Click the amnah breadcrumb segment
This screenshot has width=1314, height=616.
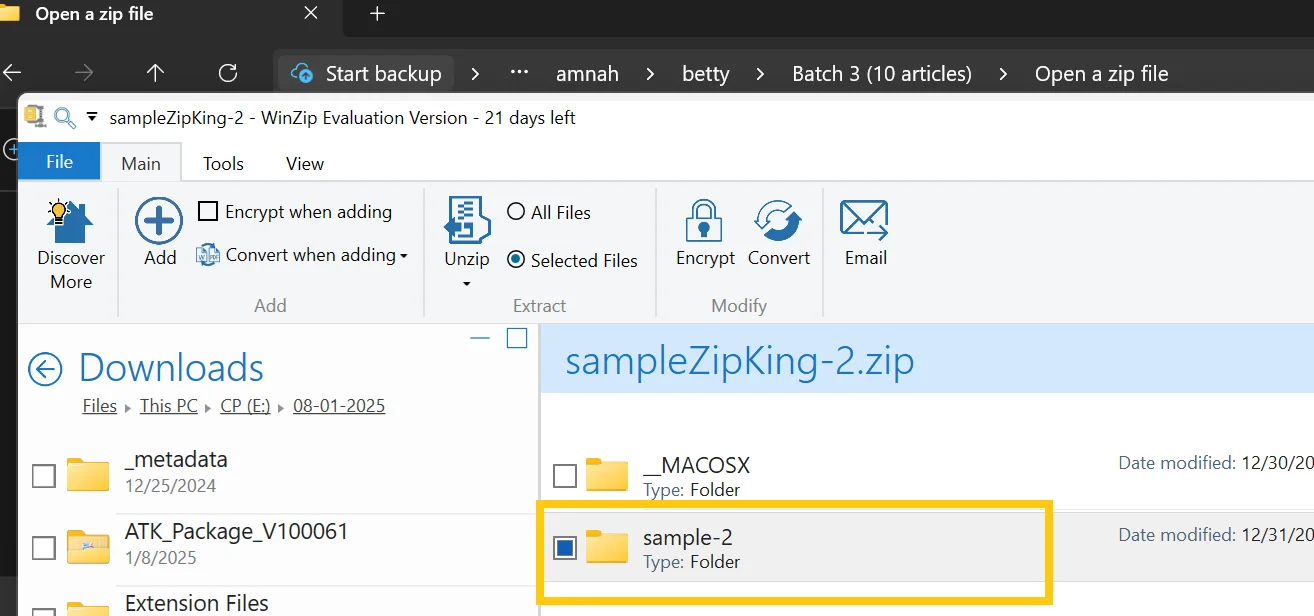[x=587, y=73]
